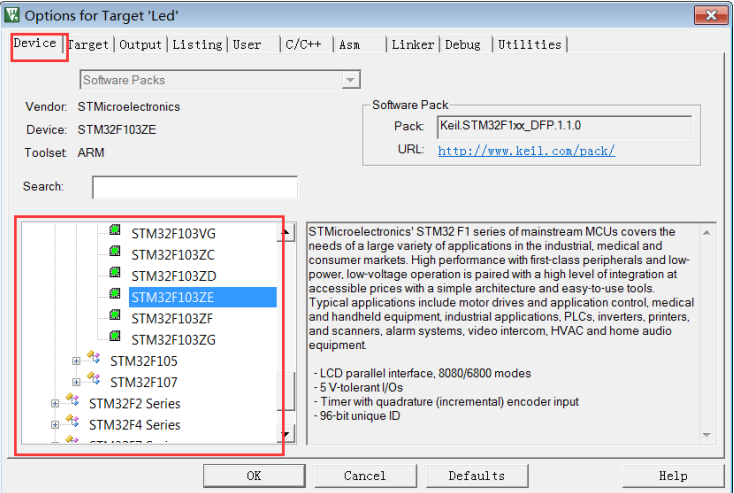Select the STM32F2 Series entry
The width and height of the screenshot is (734, 493).
tap(135, 404)
